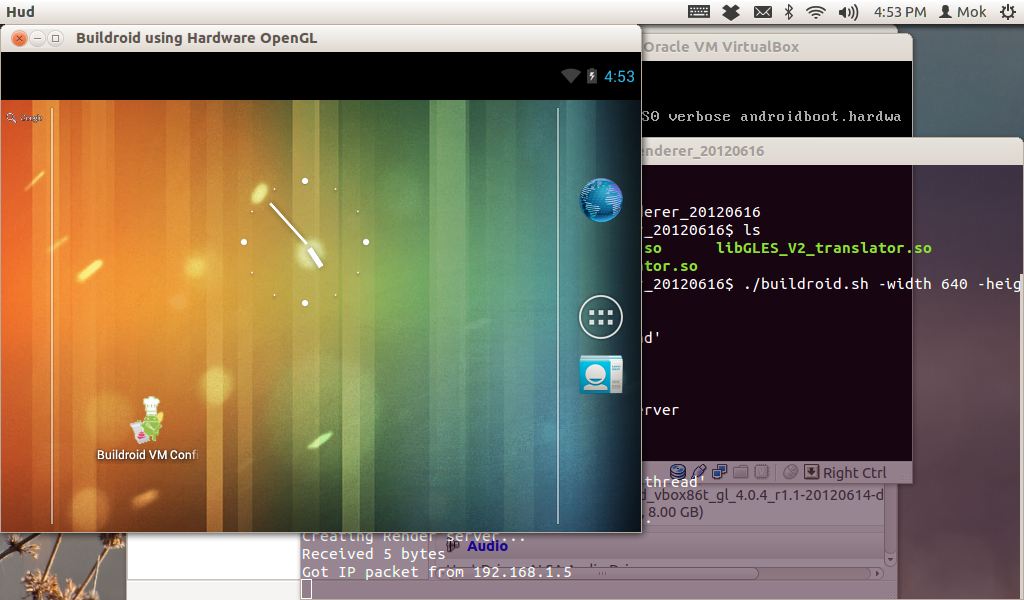Open the Android app drawer grid button
This screenshot has height=600, width=1024.
click(601, 317)
